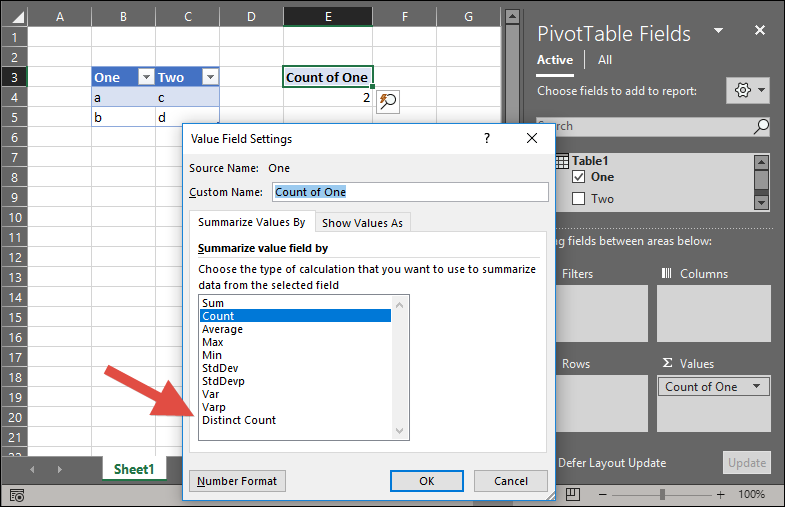Click the help question mark in dialog
The height and width of the screenshot is (507, 785).
coord(487,139)
